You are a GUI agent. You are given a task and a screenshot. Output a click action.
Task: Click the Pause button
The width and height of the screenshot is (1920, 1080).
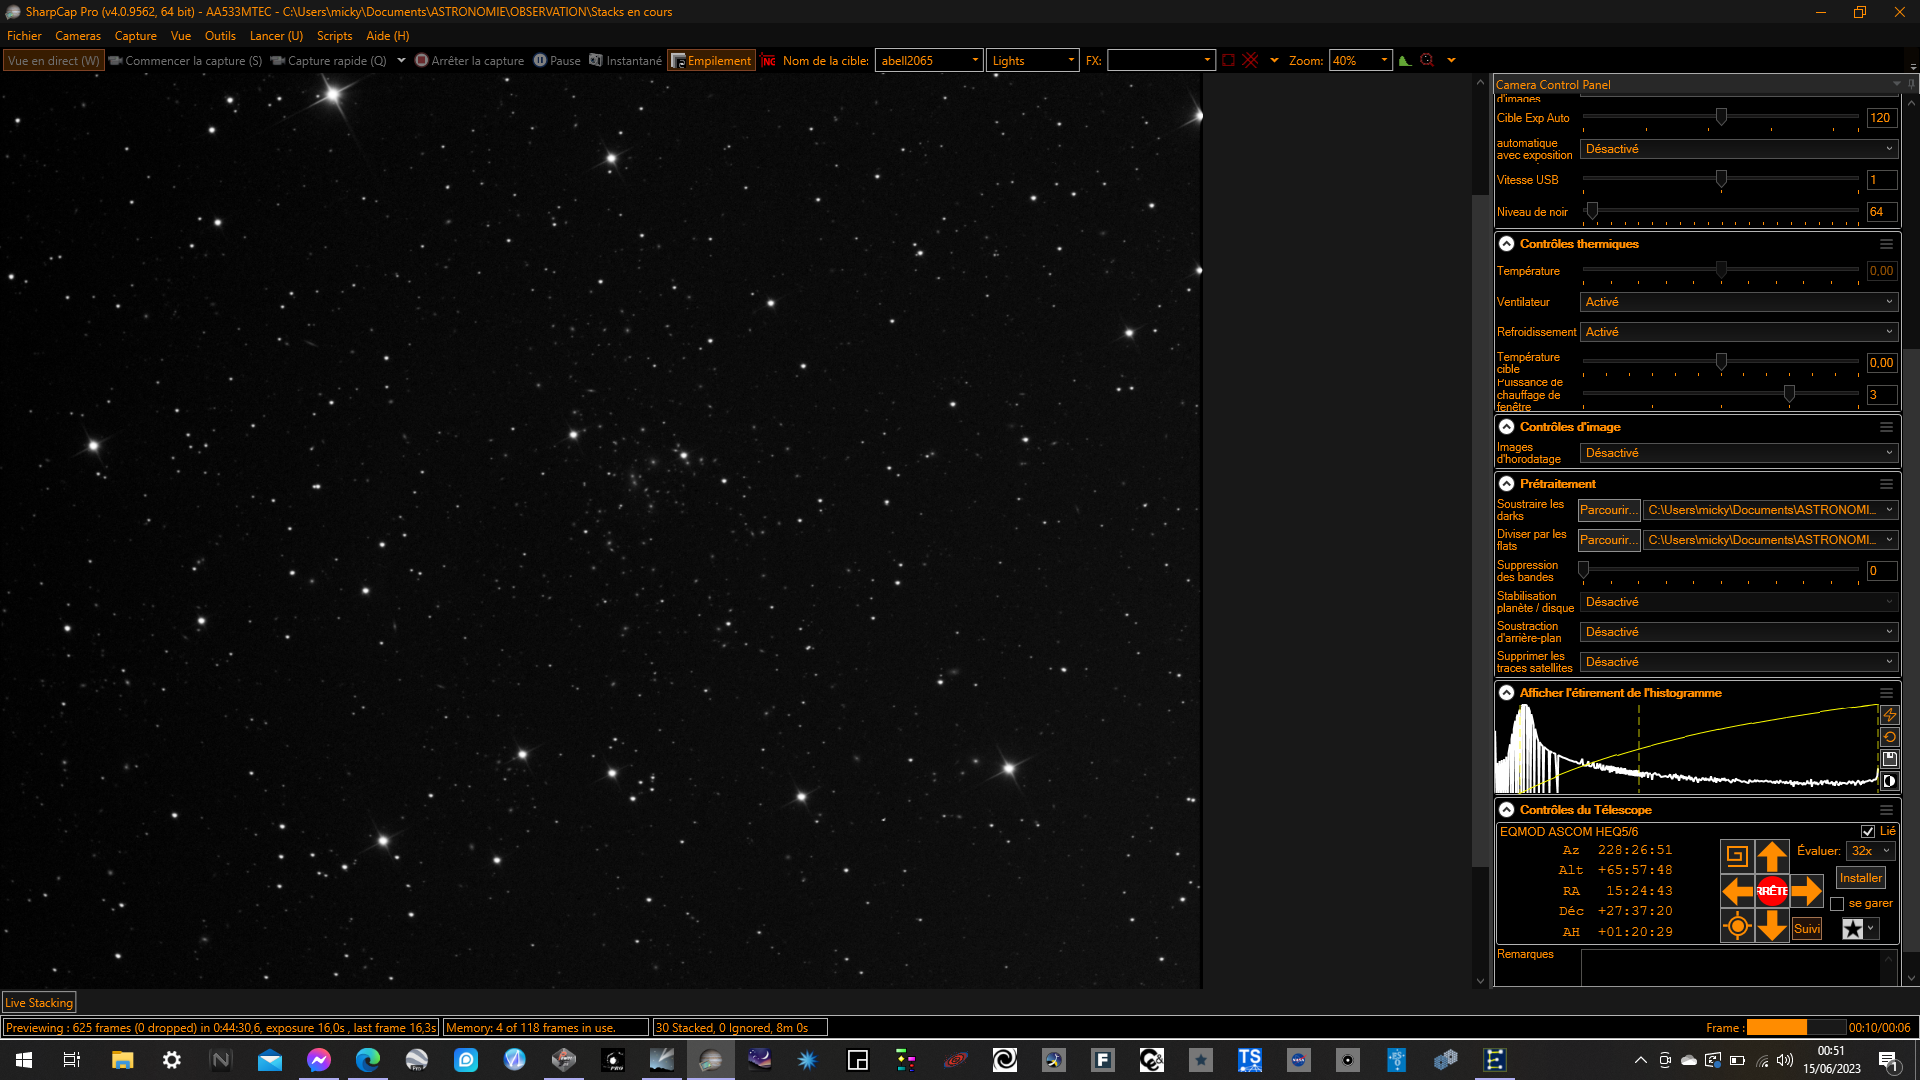coord(557,60)
